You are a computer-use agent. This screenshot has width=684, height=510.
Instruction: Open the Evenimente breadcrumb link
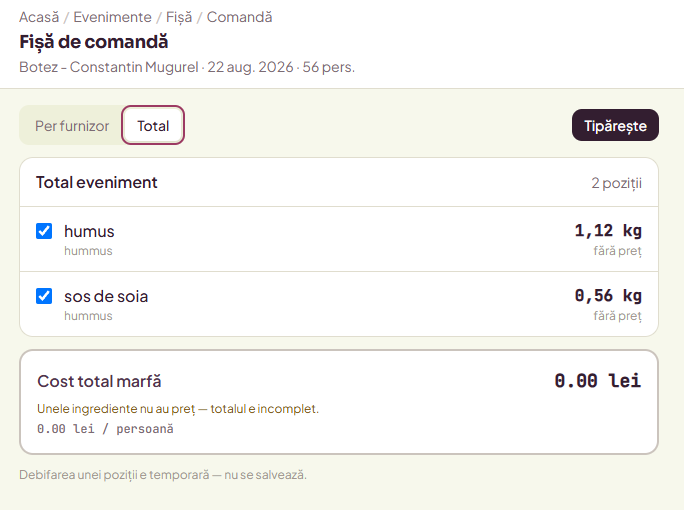[x=112, y=17]
